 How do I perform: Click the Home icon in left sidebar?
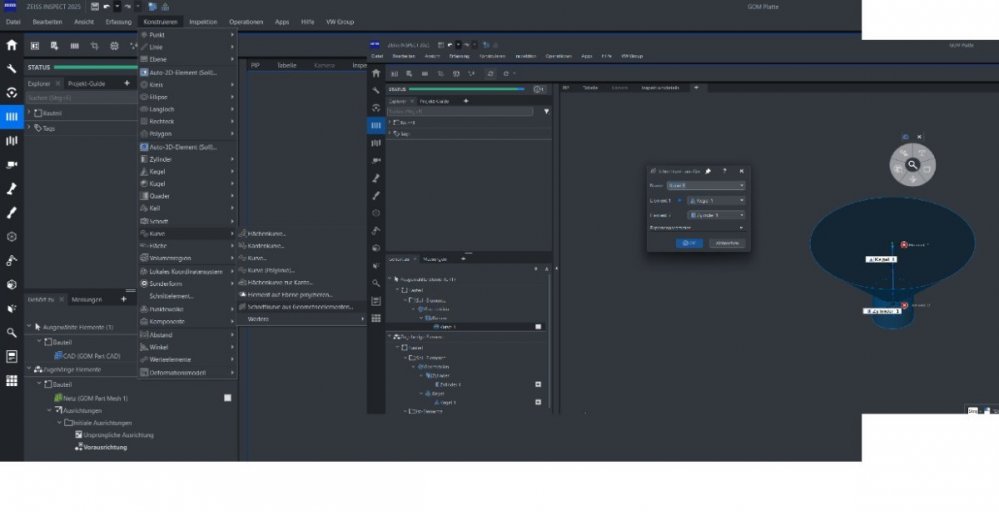tap(12, 45)
